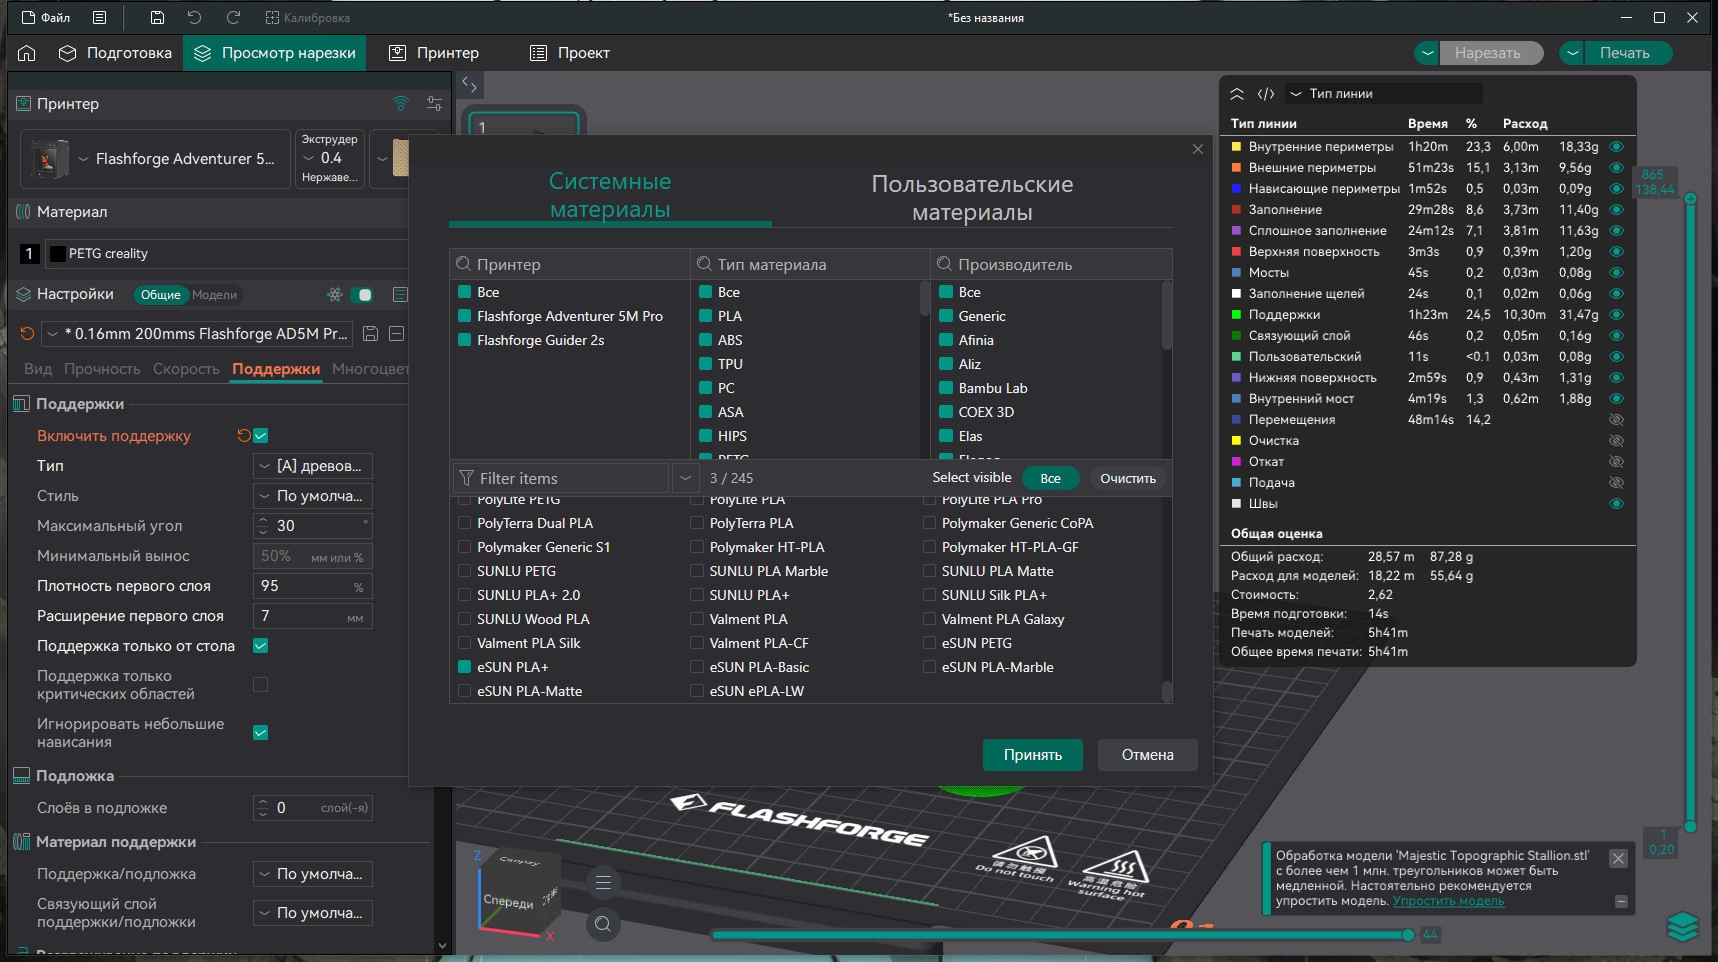Open layers stack icon at bottom right
Image resolution: width=1718 pixels, height=962 pixels.
1683,927
